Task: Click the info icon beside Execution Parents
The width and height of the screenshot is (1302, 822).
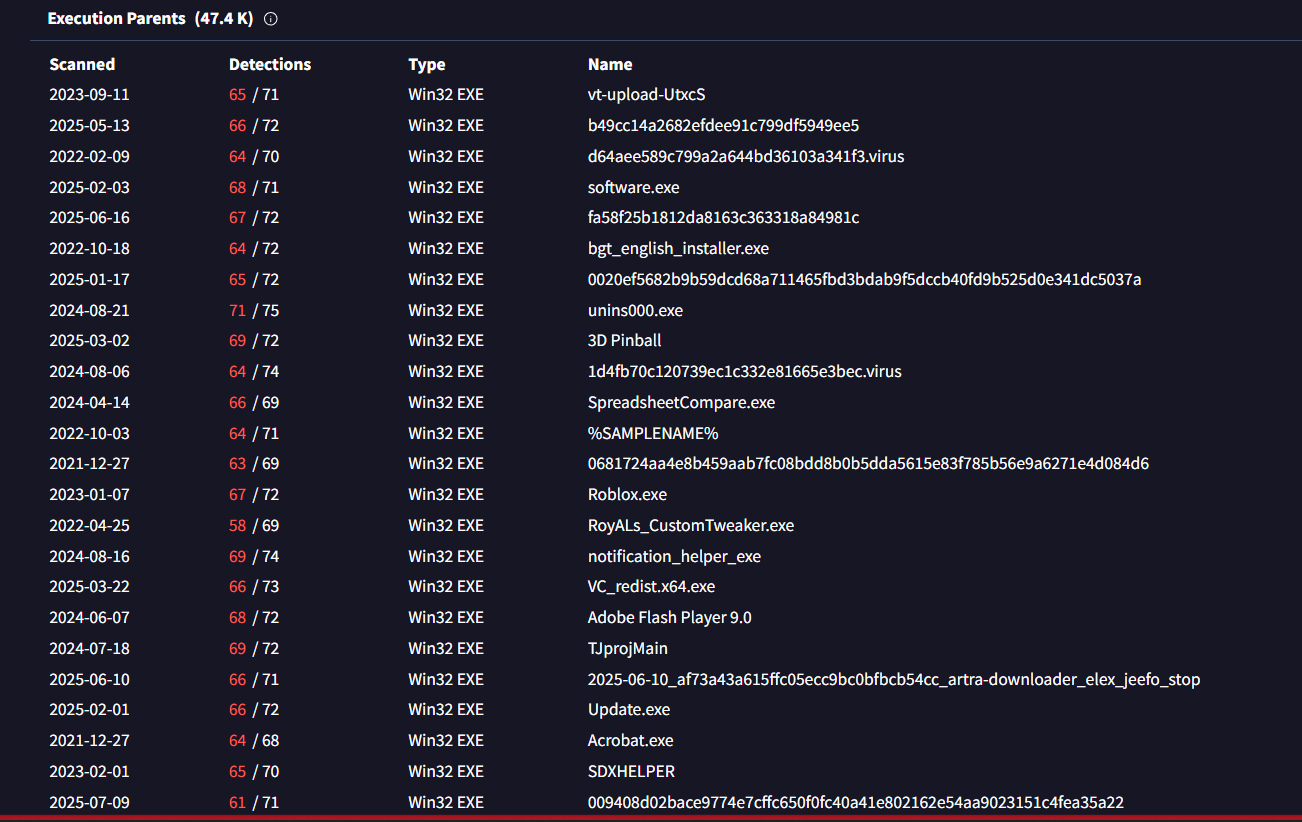Action: click(x=270, y=19)
